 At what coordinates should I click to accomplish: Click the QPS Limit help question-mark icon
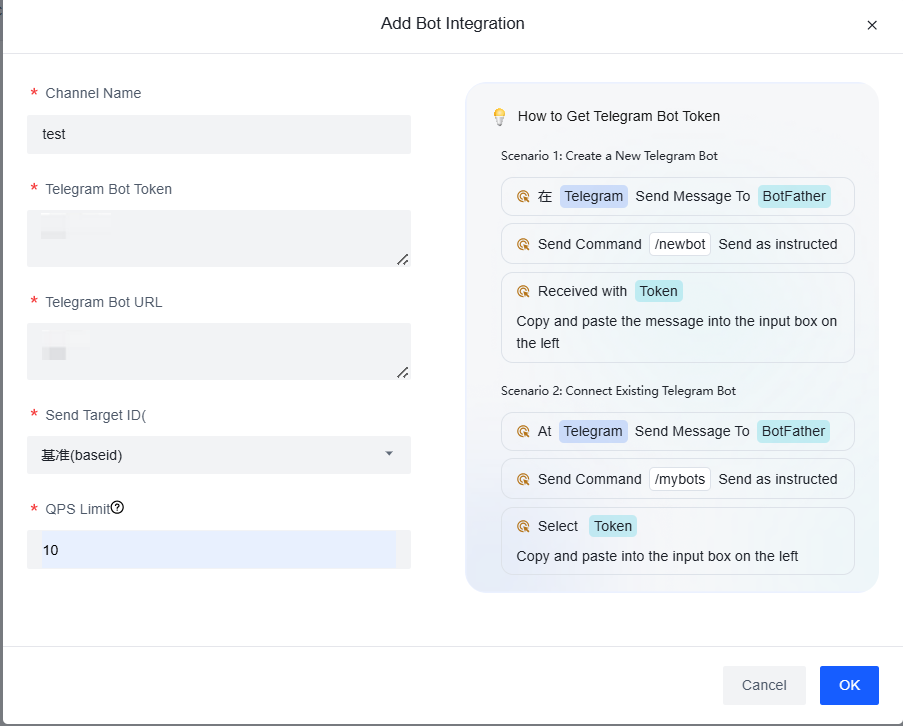(117, 508)
